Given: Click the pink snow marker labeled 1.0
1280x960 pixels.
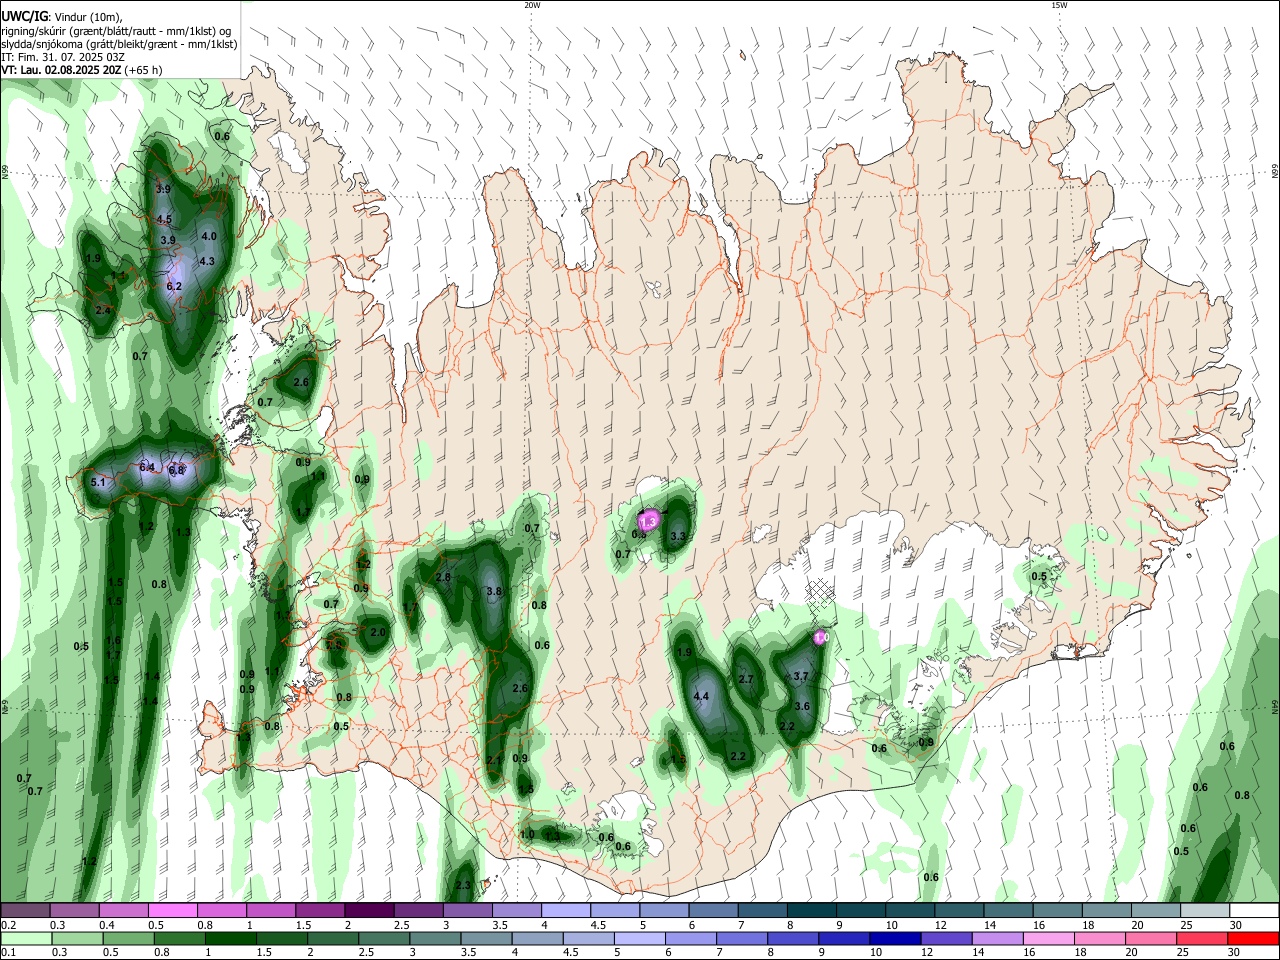Looking at the screenshot, I should click(821, 637).
